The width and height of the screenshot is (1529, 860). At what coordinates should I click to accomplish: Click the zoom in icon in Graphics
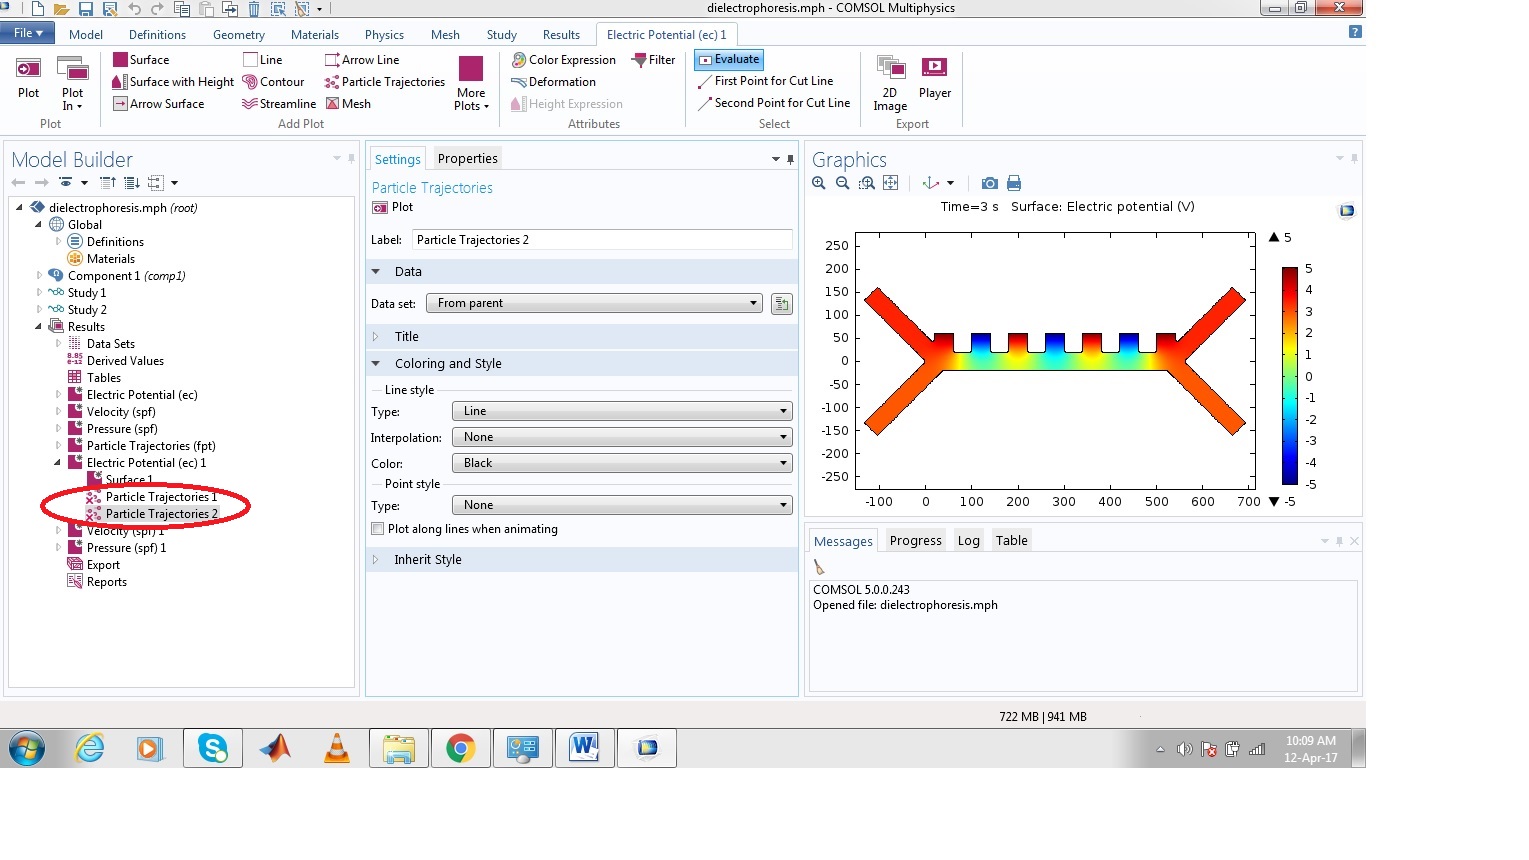(819, 183)
